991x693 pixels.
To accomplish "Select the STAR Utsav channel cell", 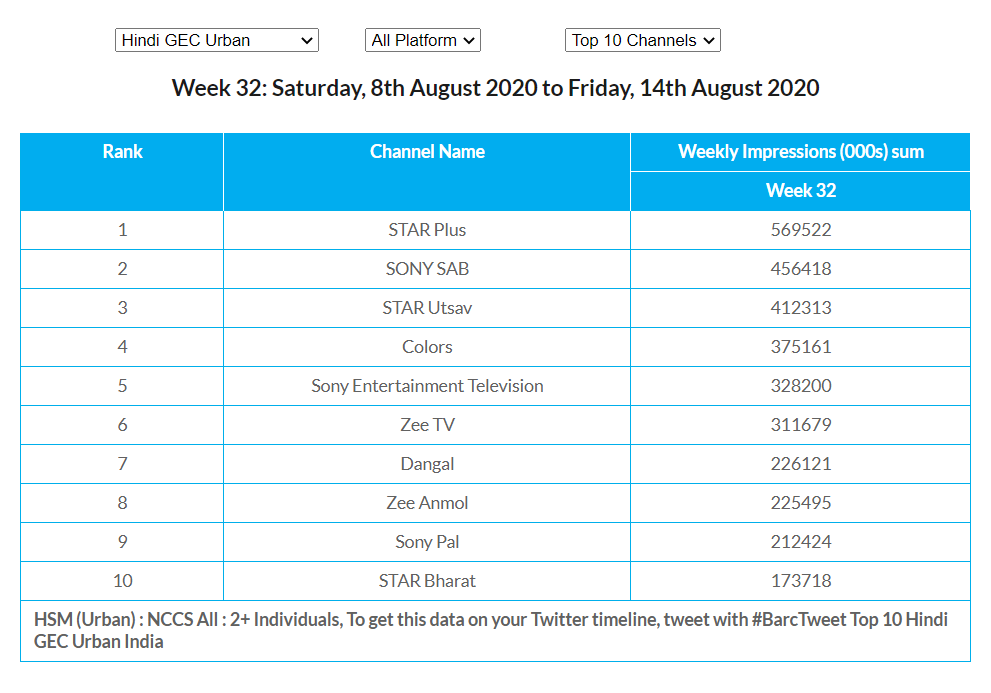I will pos(427,308).
